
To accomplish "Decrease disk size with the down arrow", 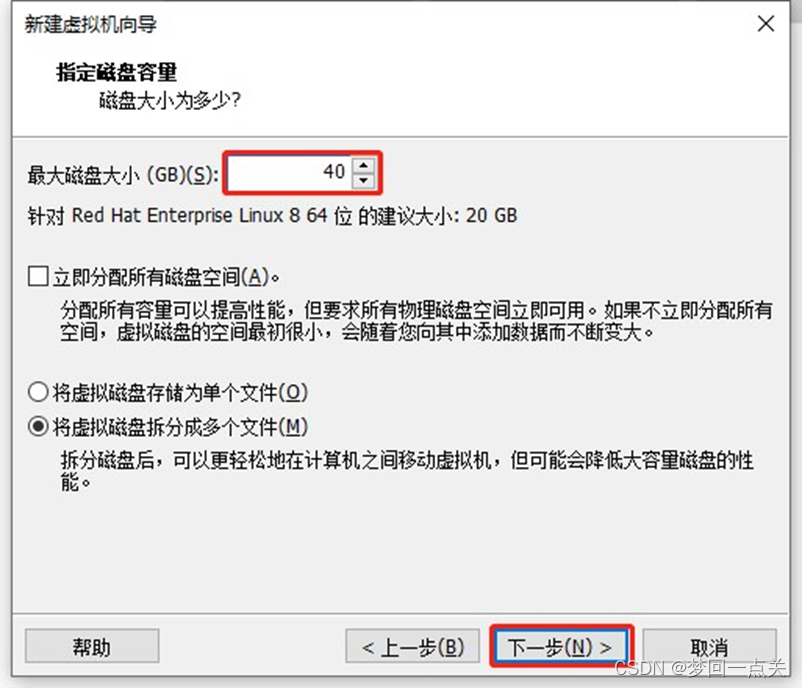I will [x=363, y=180].
